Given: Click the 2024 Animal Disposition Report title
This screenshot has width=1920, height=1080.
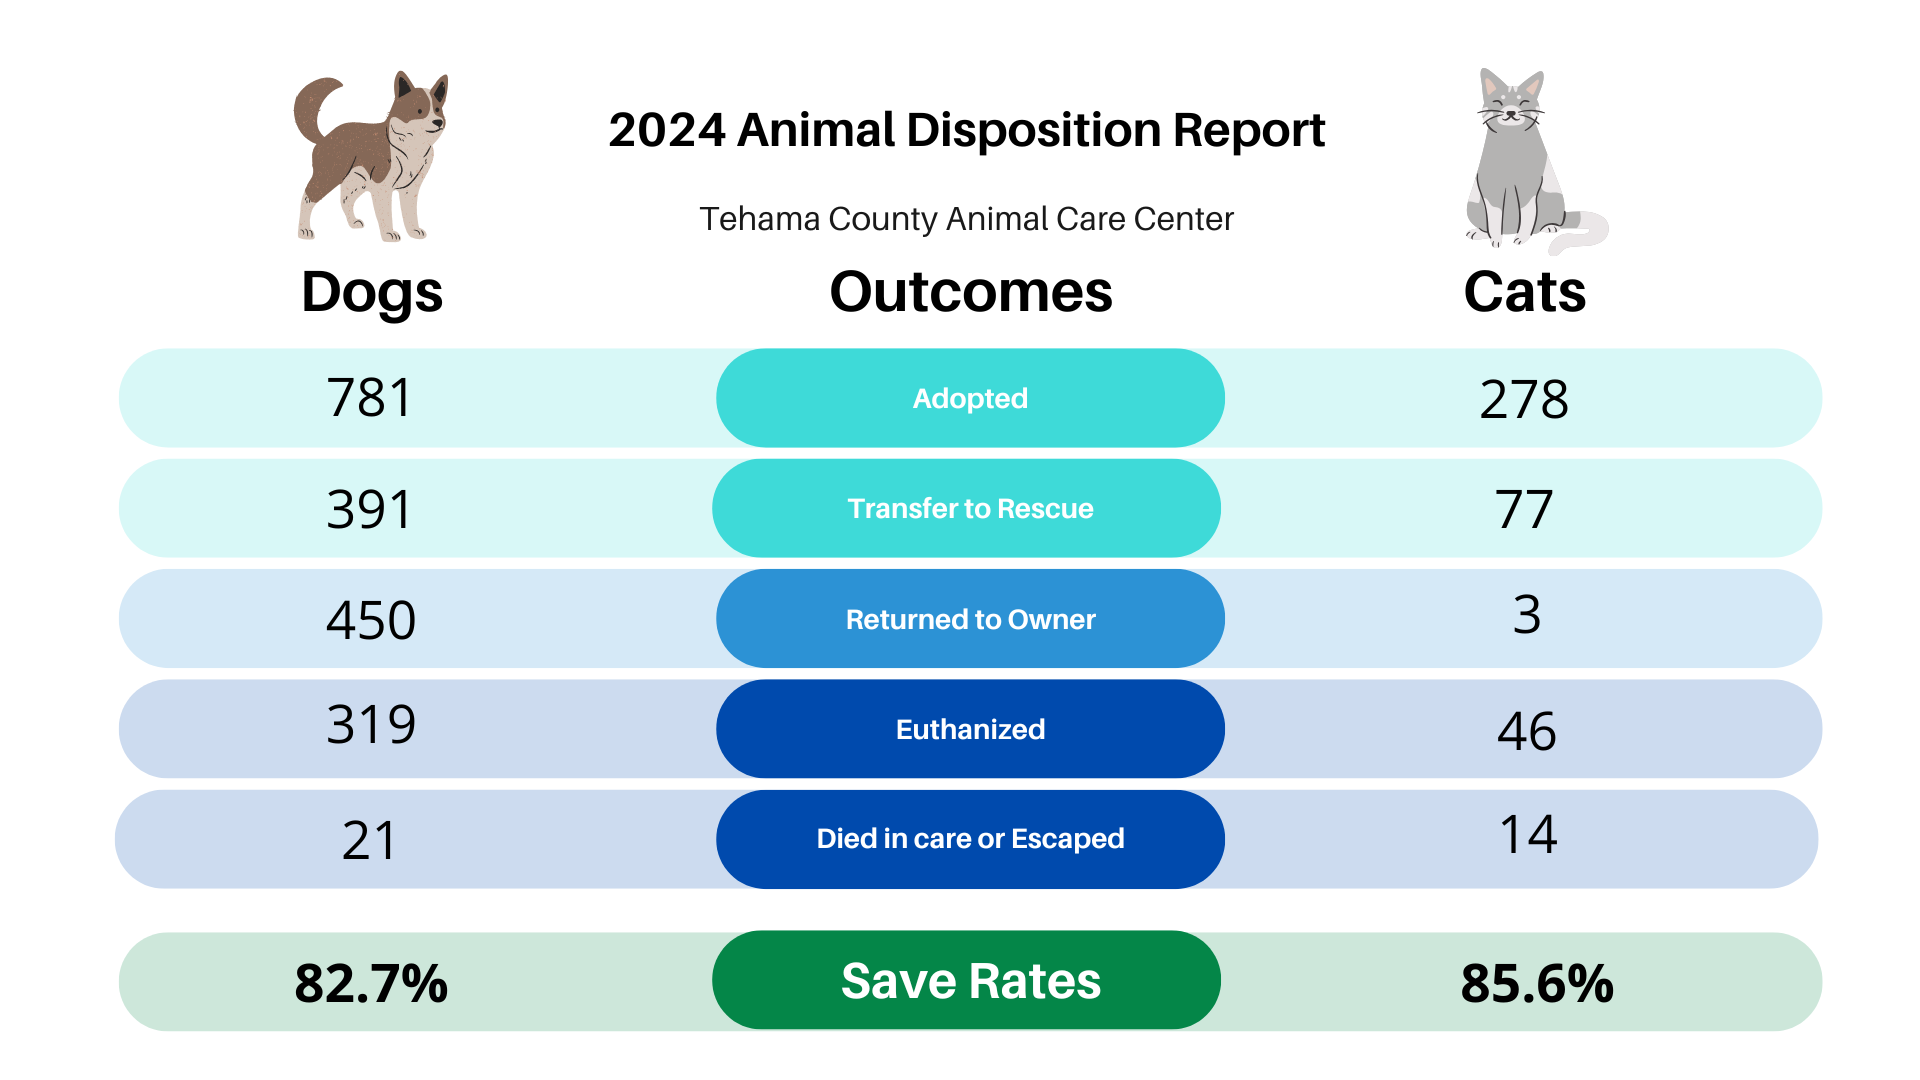Looking at the screenshot, I should (x=966, y=130).
